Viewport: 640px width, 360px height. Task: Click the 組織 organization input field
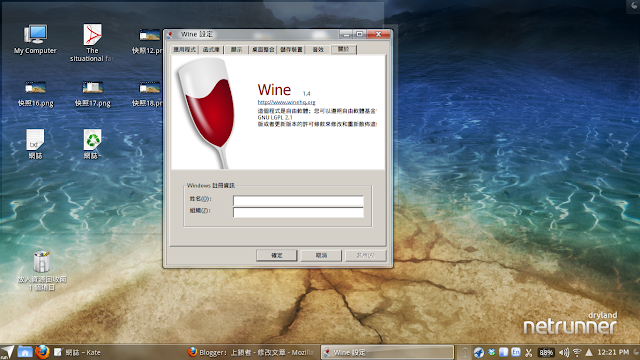click(298, 212)
